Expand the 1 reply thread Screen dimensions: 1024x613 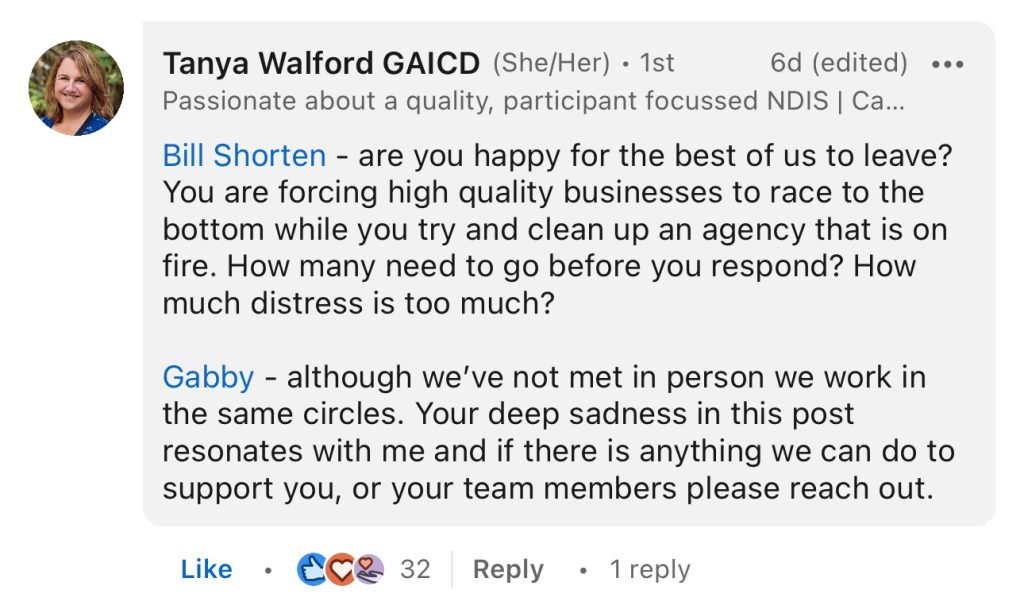tap(650, 569)
